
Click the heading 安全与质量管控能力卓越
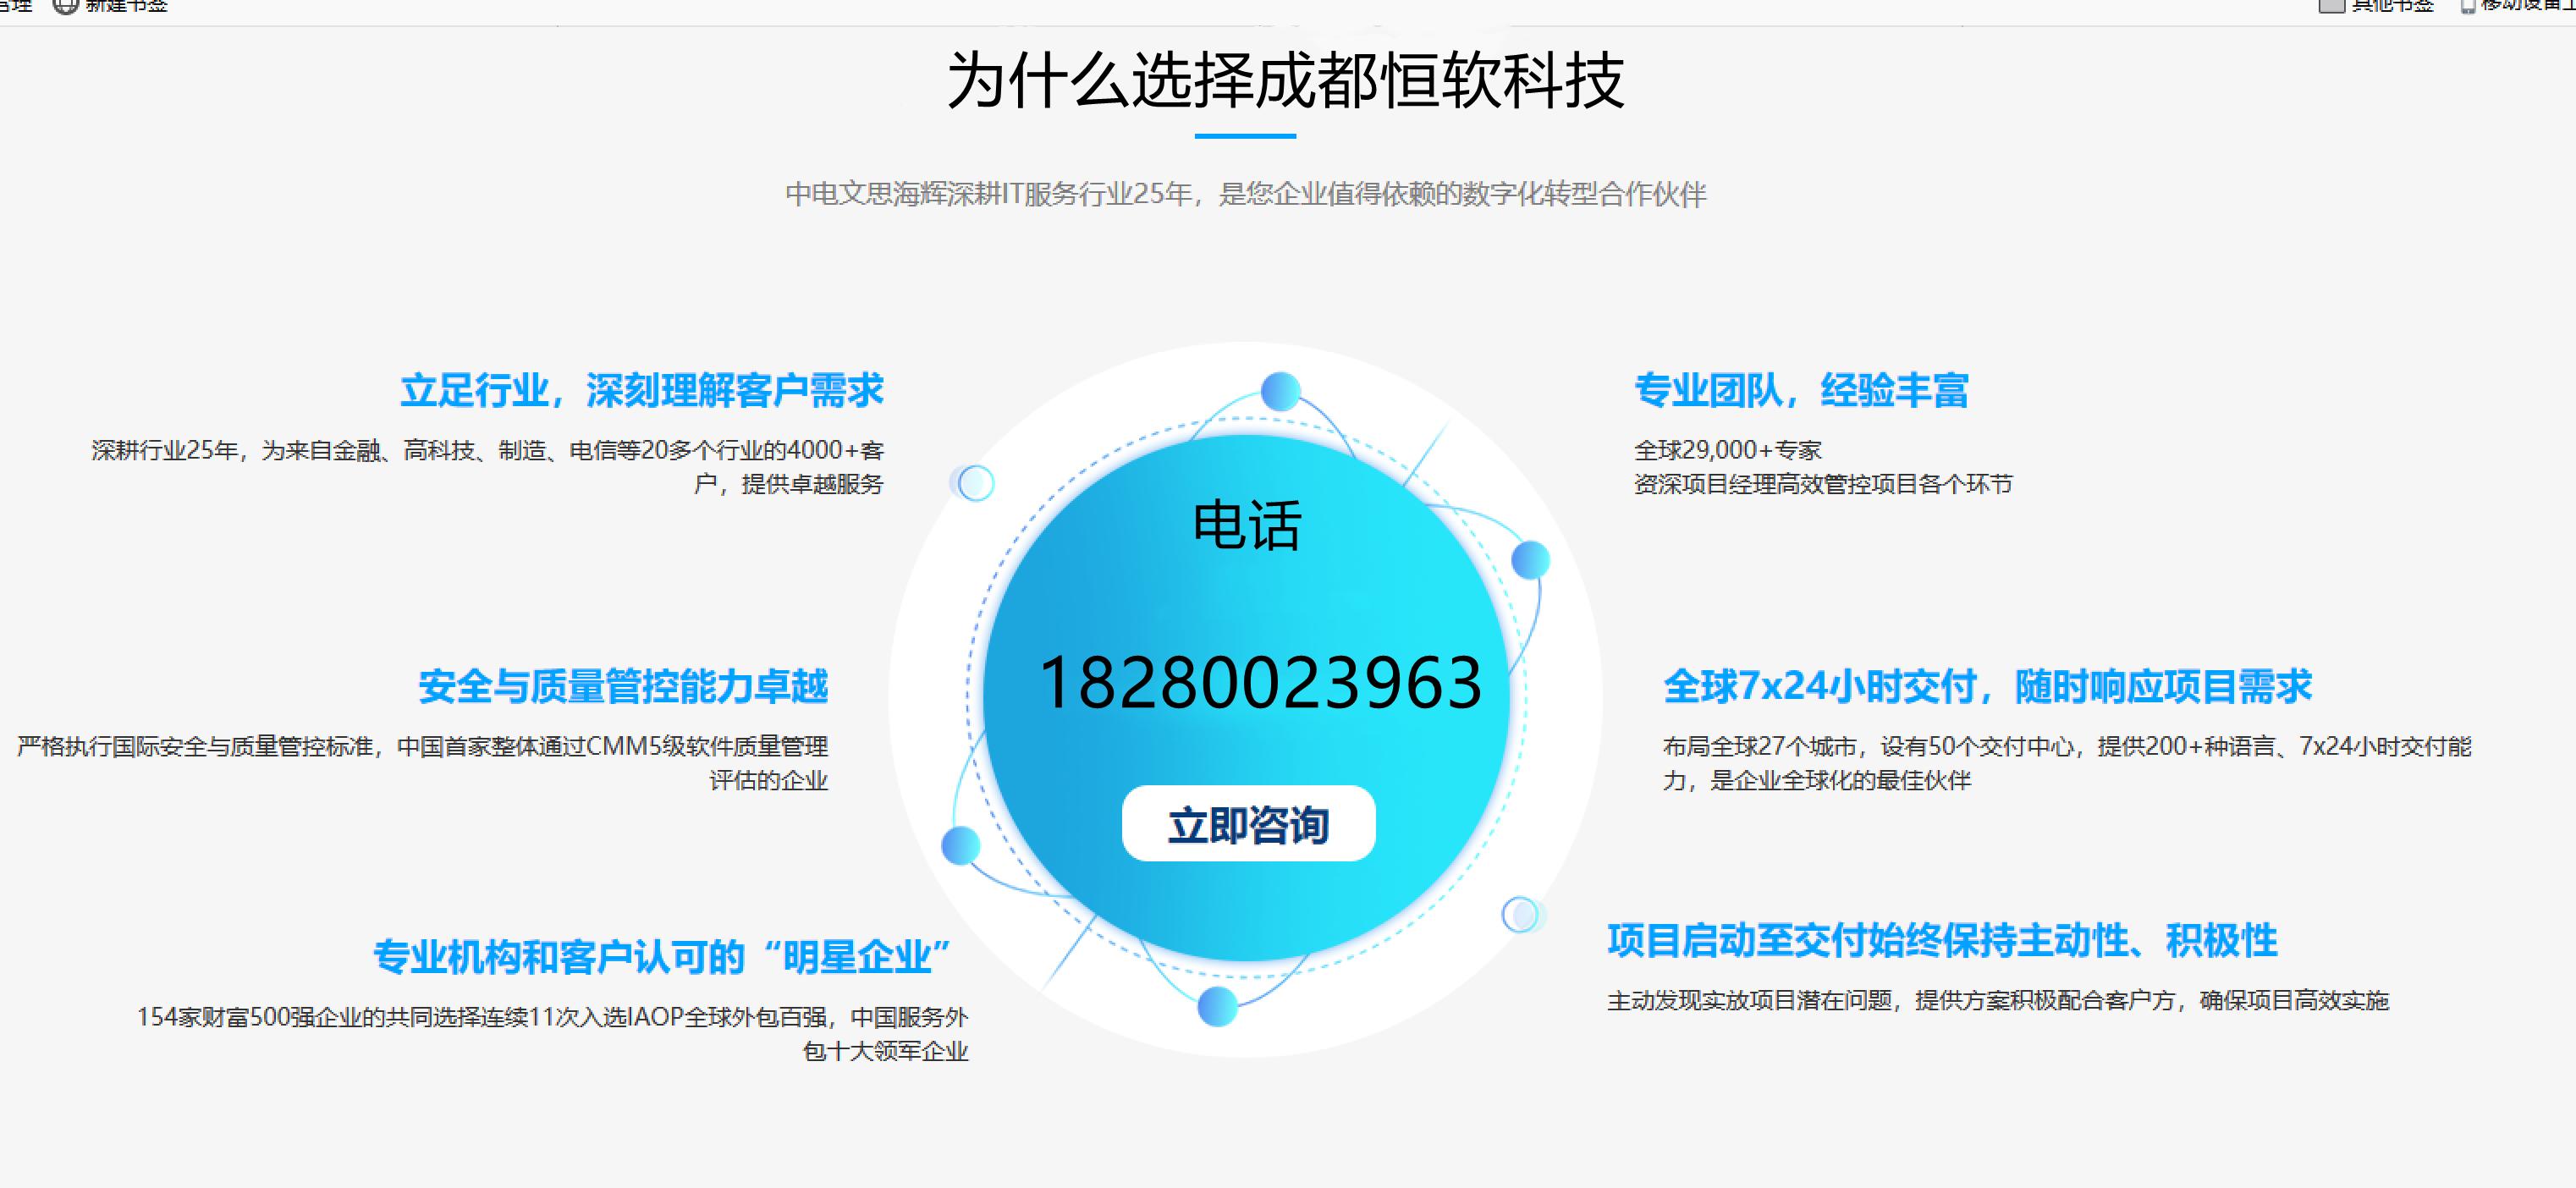(x=623, y=686)
